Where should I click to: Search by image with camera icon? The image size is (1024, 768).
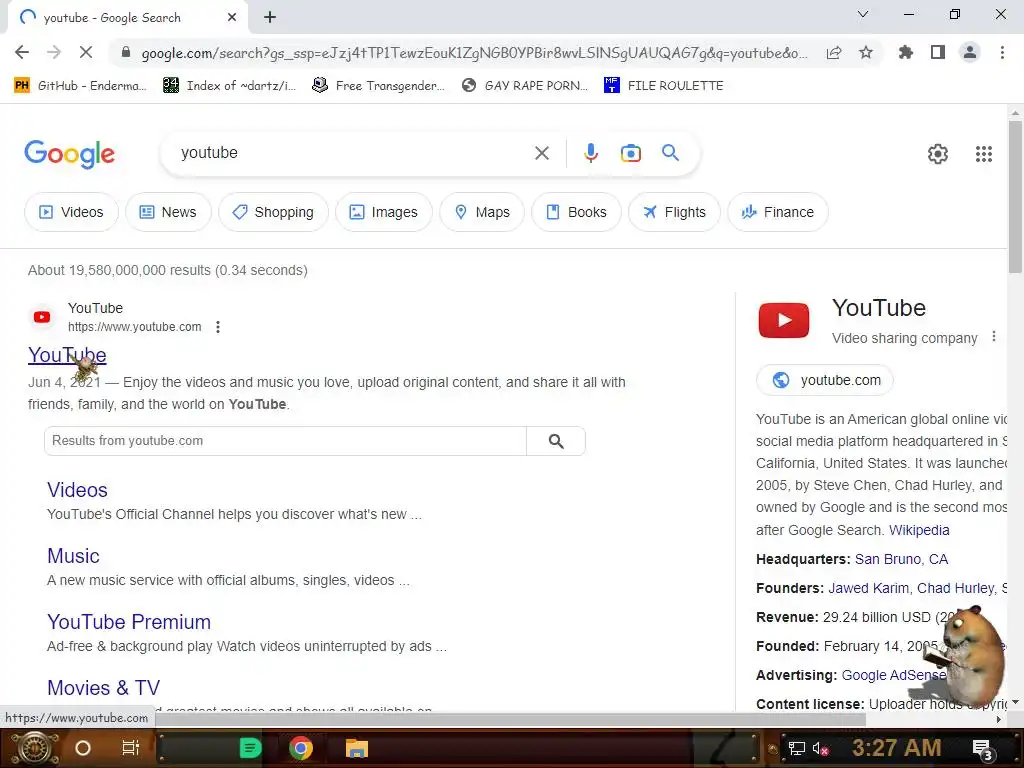630,153
